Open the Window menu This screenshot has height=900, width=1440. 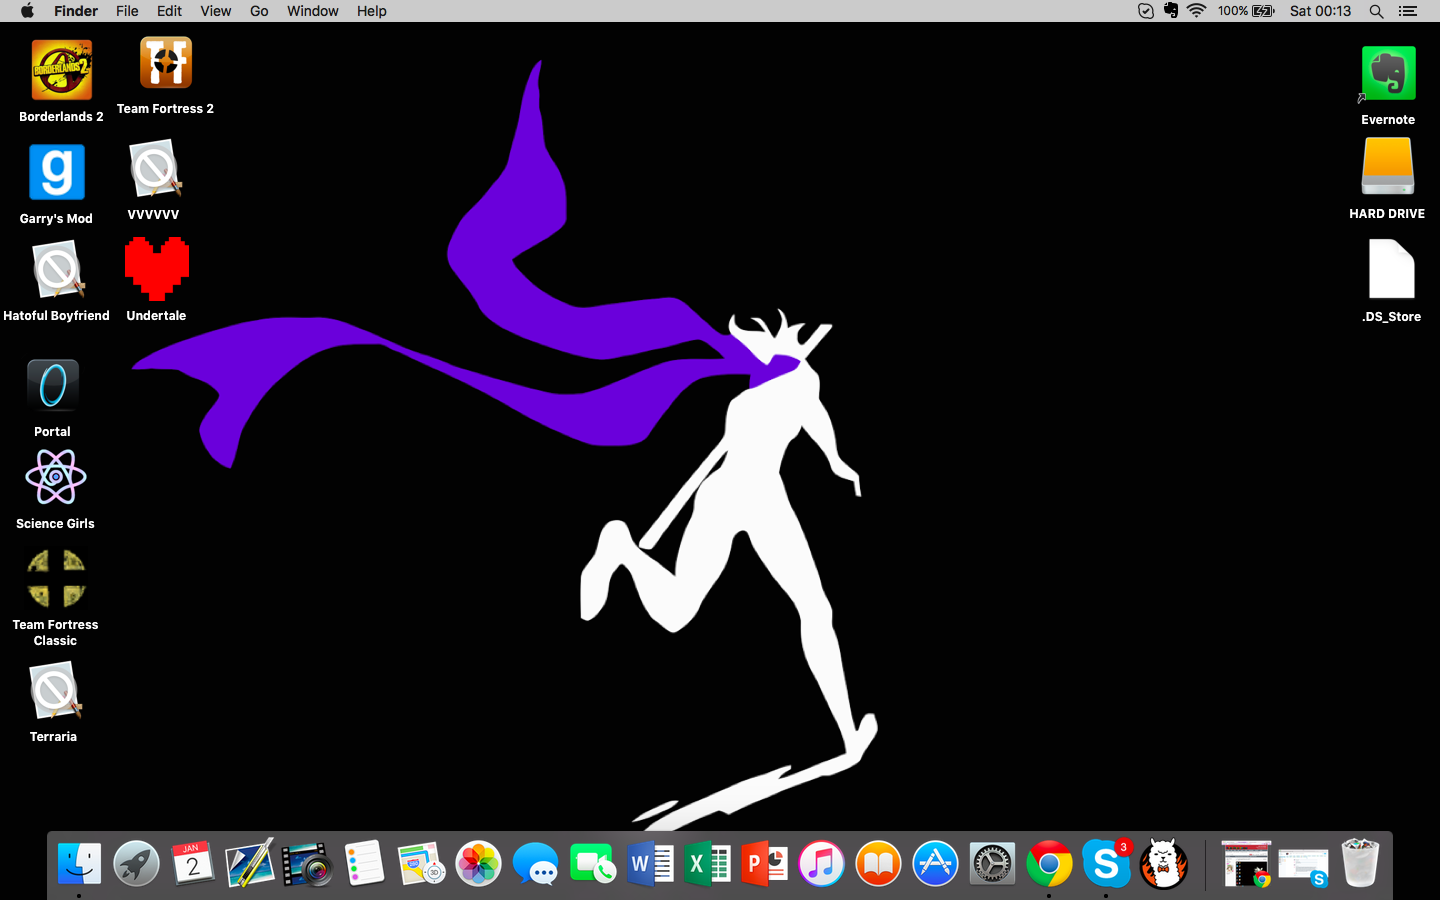coord(312,11)
